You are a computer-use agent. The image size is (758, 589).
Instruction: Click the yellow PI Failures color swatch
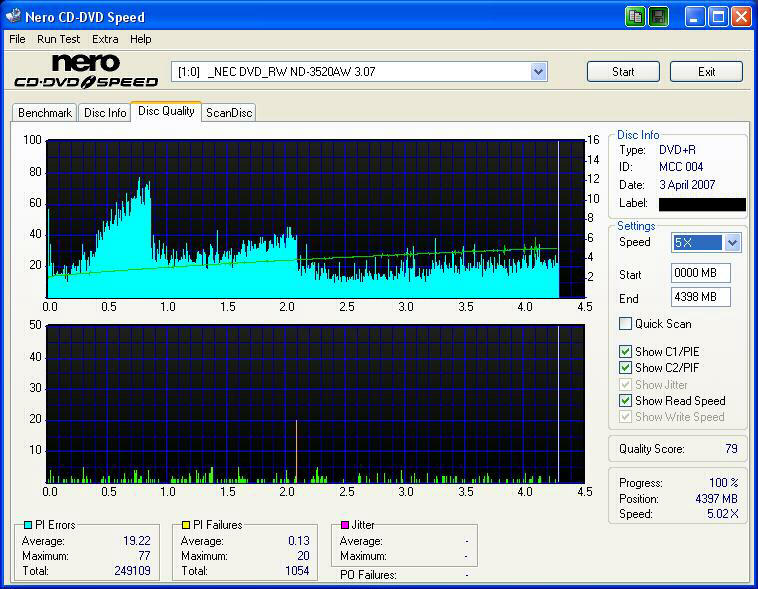click(186, 525)
